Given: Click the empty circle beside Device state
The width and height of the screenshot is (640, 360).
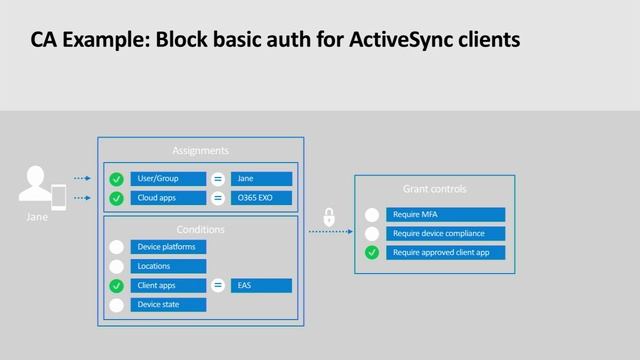Looking at the screenshot, I should pyautogui.click(x=116, y=305).
